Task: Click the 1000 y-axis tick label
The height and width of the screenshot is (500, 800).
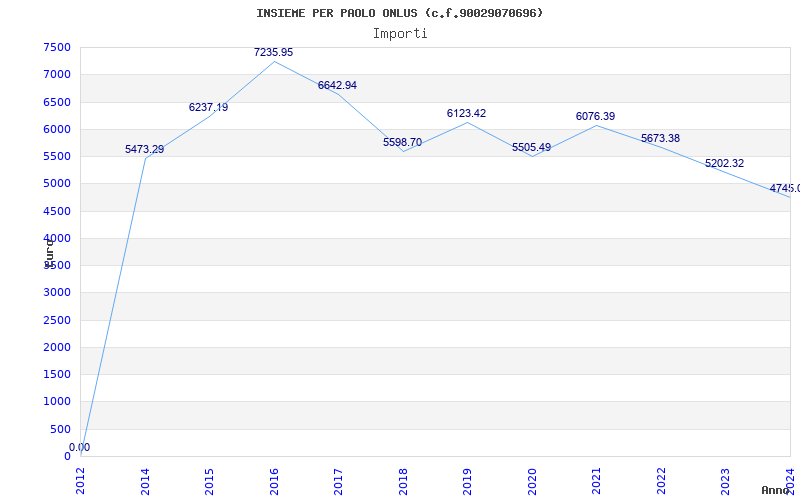Action: [57, 402]
